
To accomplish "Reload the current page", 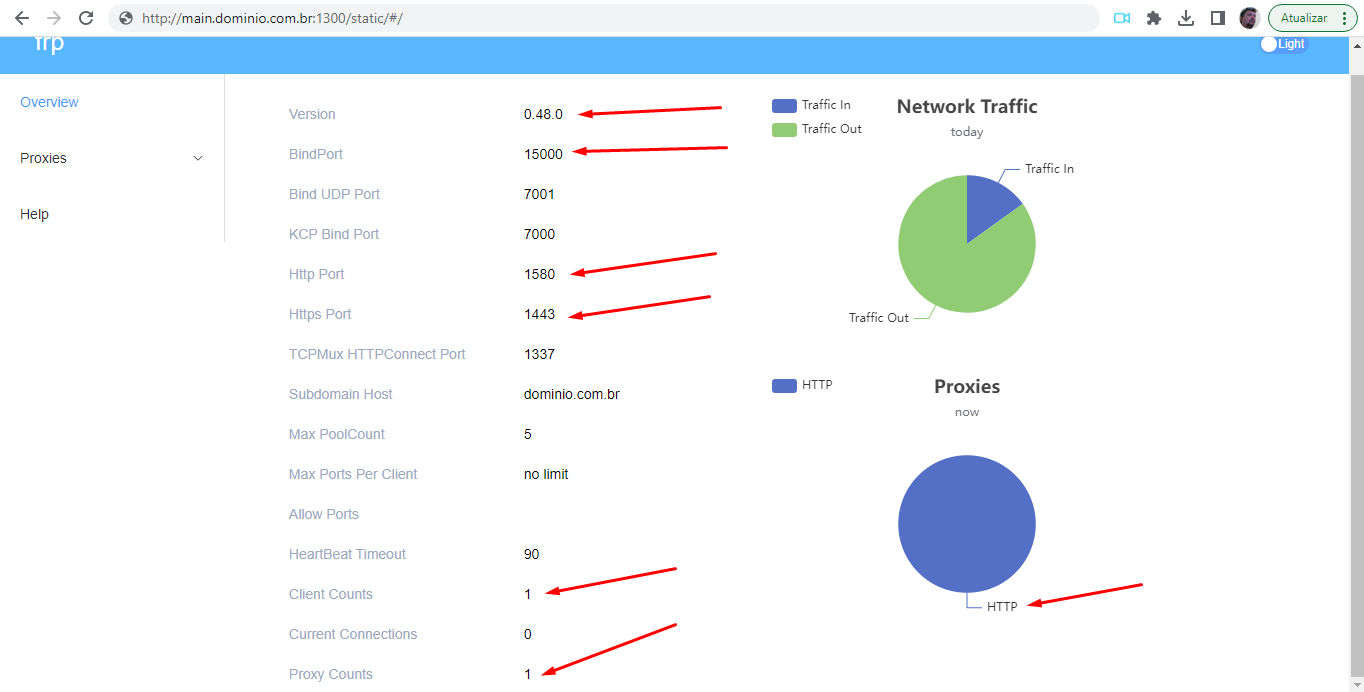I will point(86,17).
